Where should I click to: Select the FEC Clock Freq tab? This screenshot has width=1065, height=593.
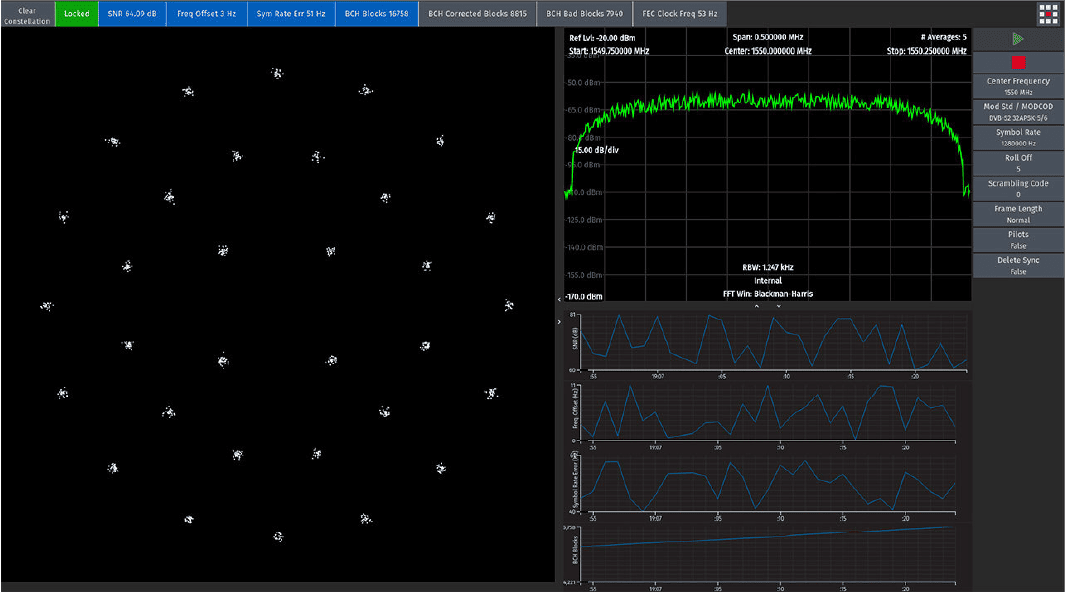tap(679, 14)
